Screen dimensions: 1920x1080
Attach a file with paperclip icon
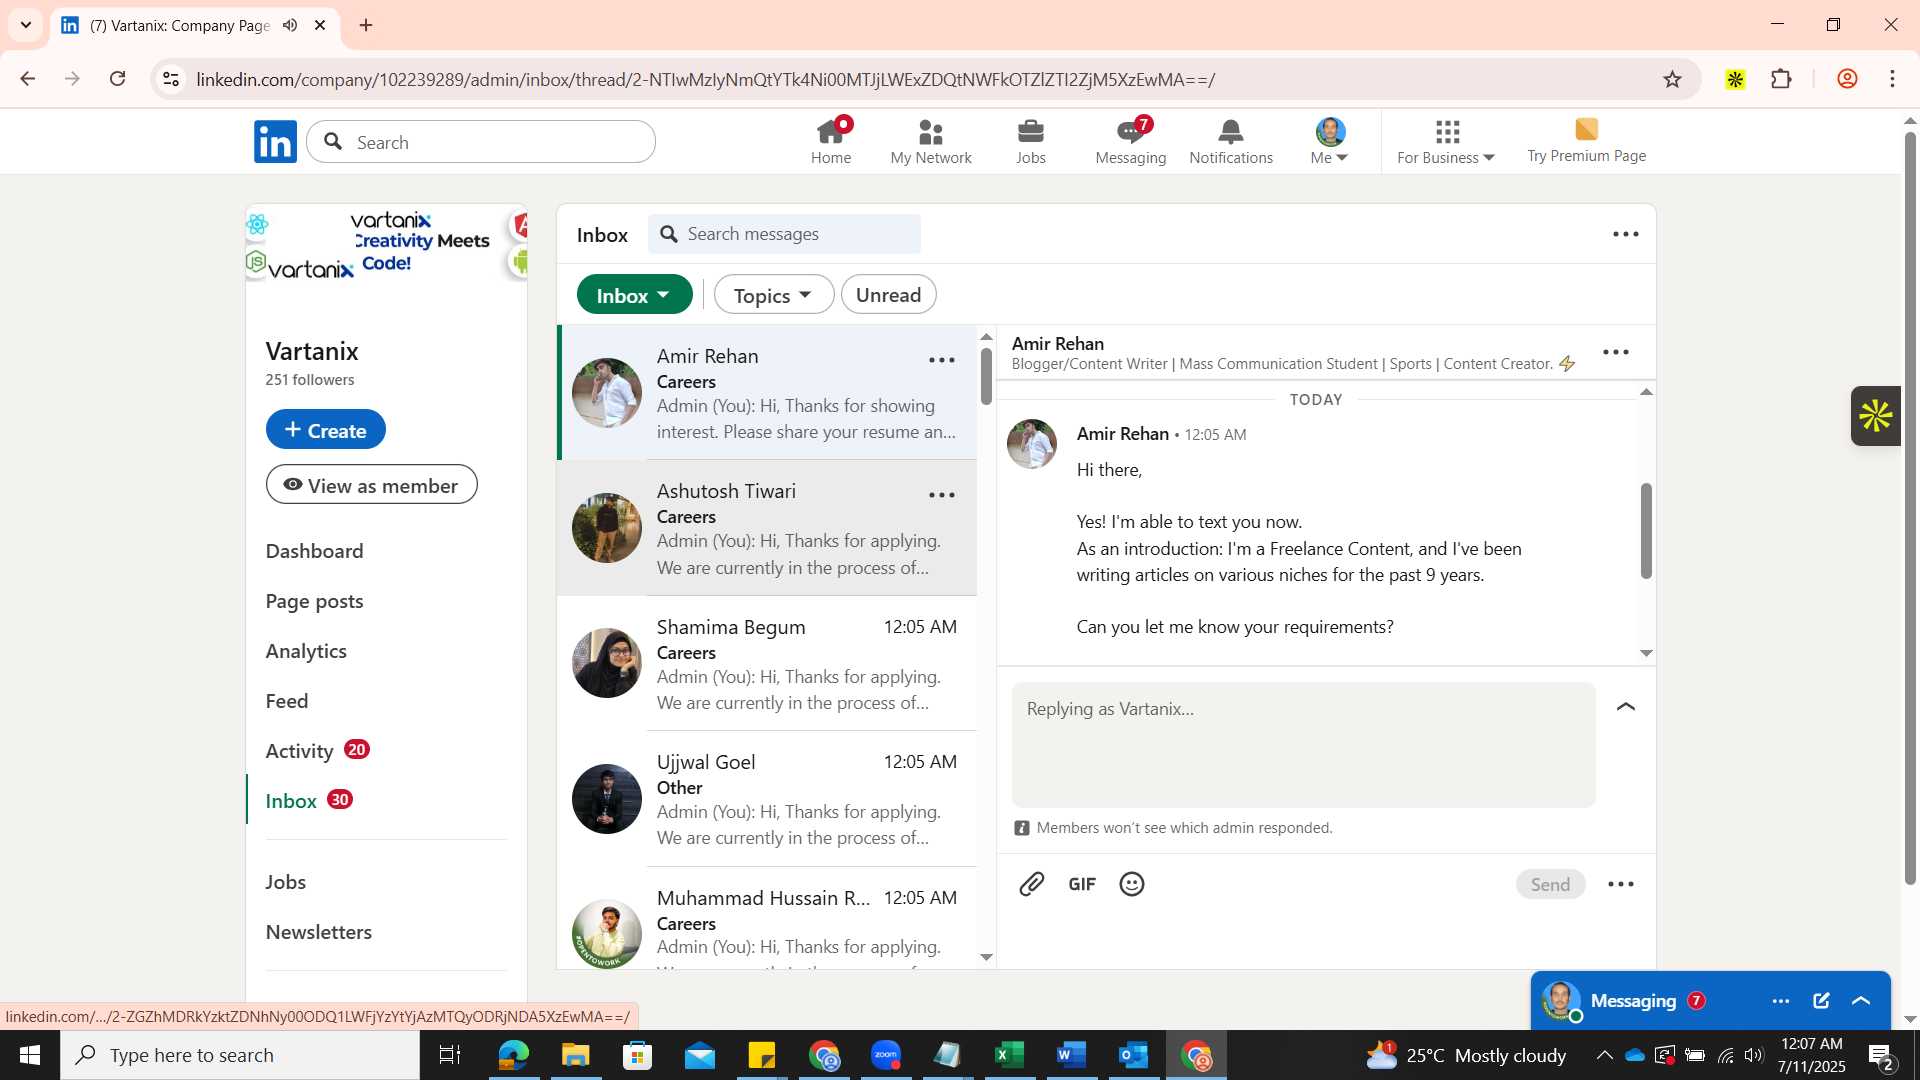pos(1031,884)
